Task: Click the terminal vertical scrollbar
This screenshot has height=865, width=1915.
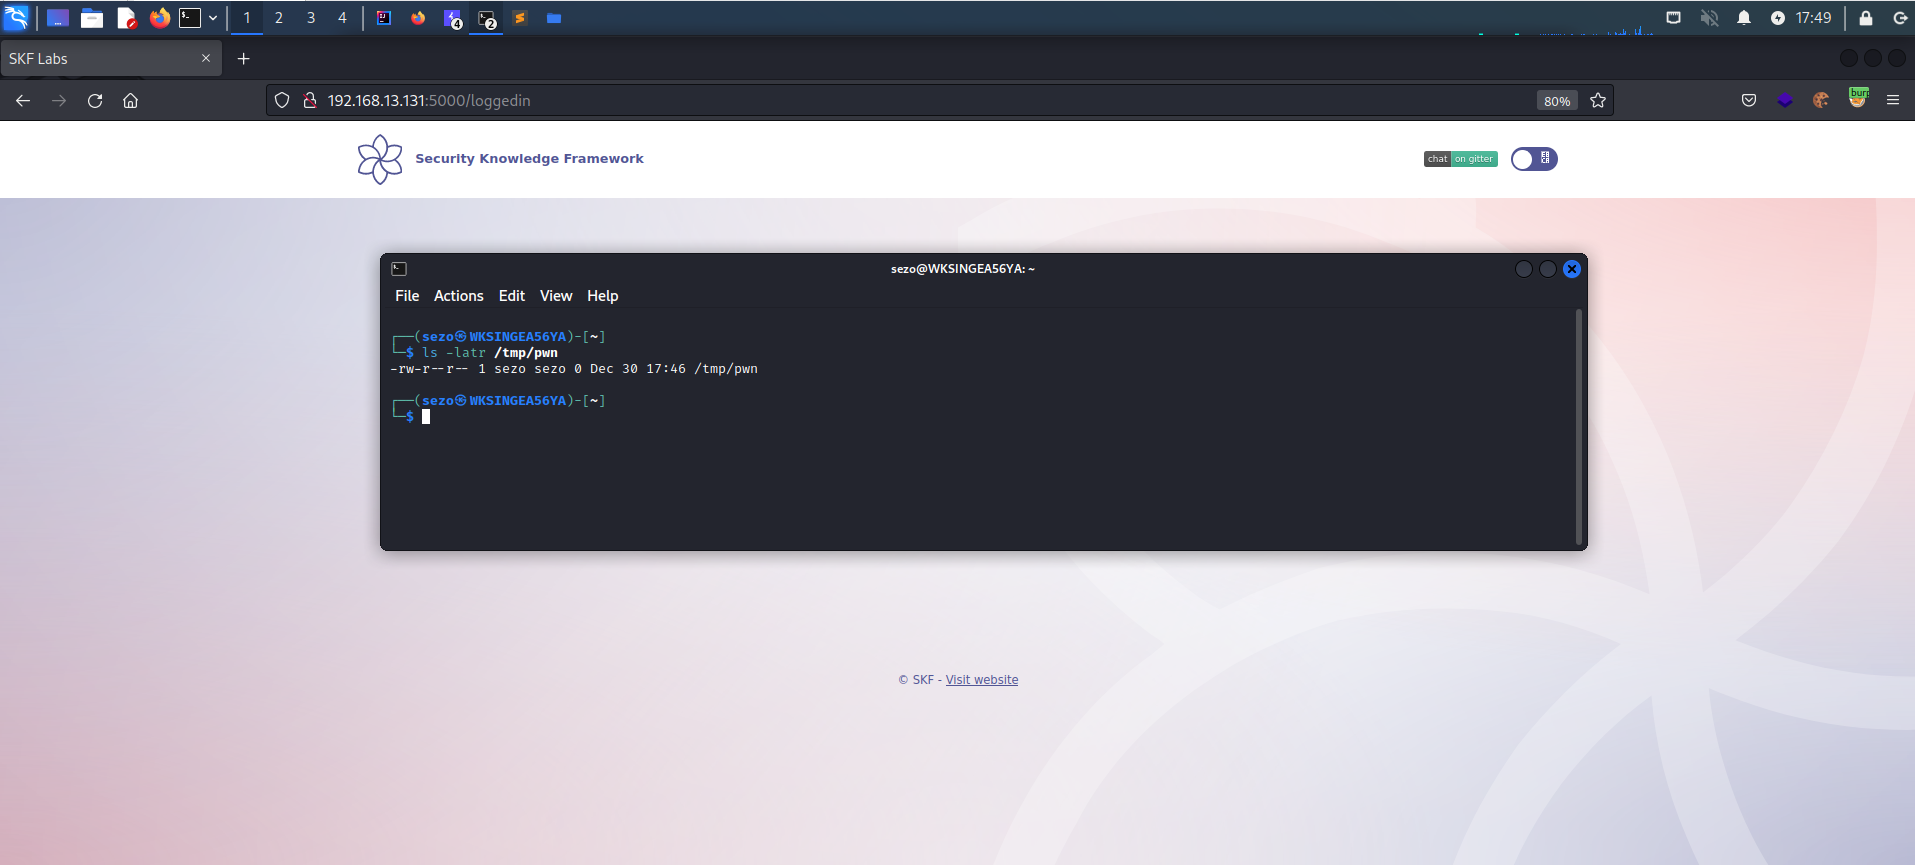Action: pyautogui.click(x=1579, y=428)
